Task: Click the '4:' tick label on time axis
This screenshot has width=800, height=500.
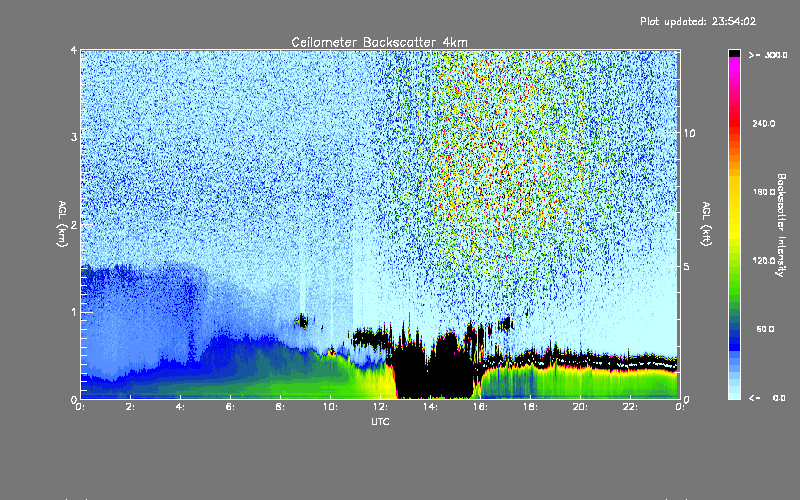Action: click(x=181, y=407)
